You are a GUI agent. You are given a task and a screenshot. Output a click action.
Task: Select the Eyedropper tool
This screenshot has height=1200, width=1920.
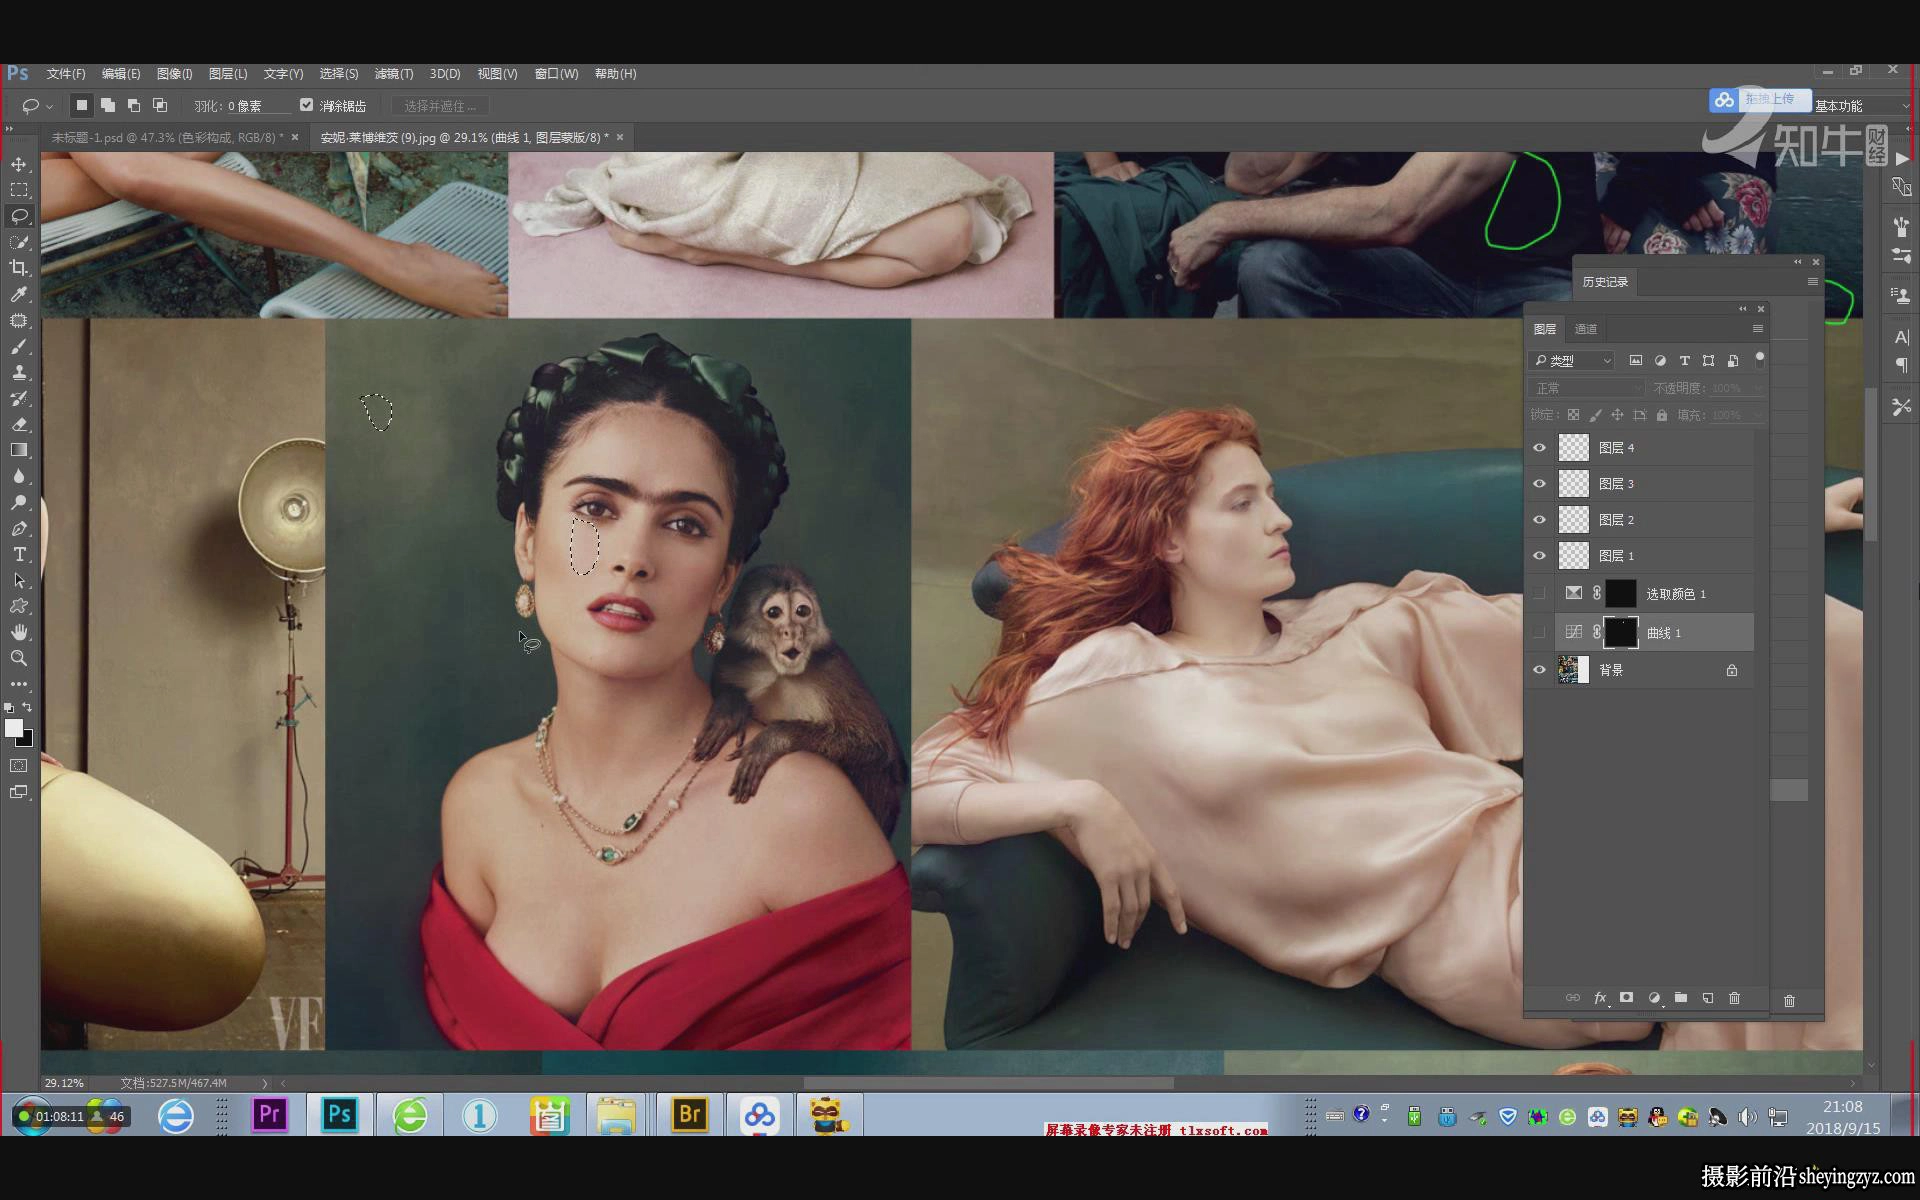(x=19, y=294)
